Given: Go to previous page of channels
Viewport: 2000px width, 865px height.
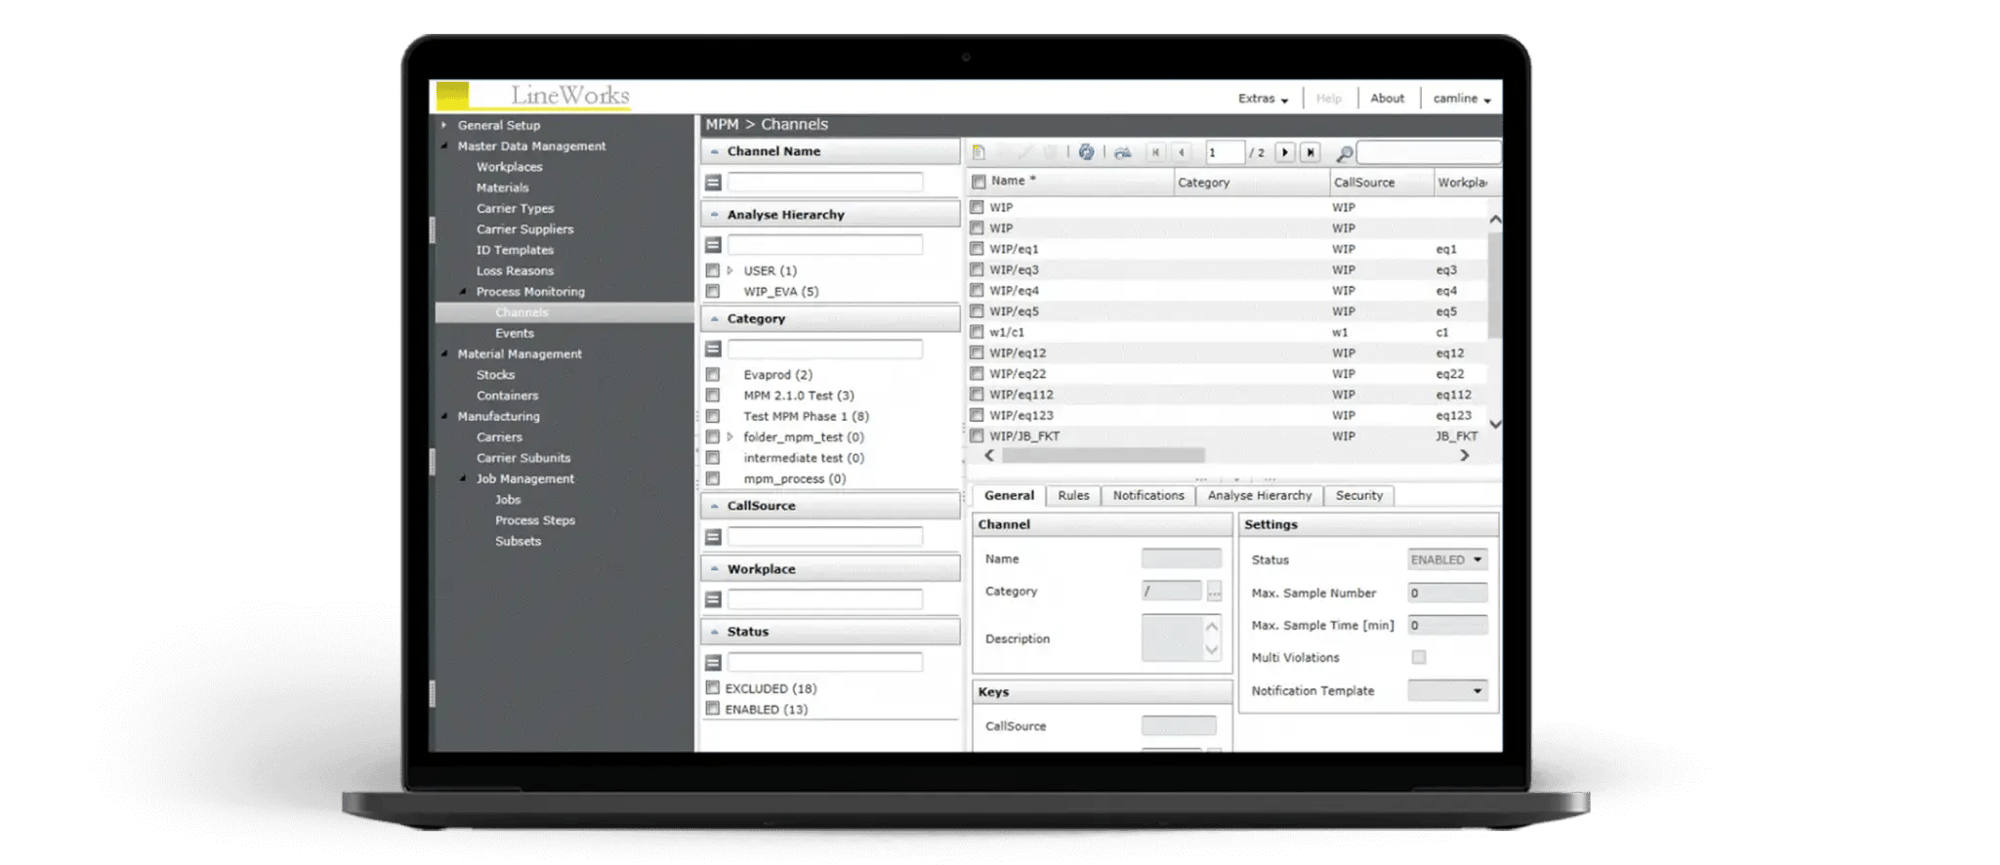Looking at the screenshot, I should point(1182,152).
